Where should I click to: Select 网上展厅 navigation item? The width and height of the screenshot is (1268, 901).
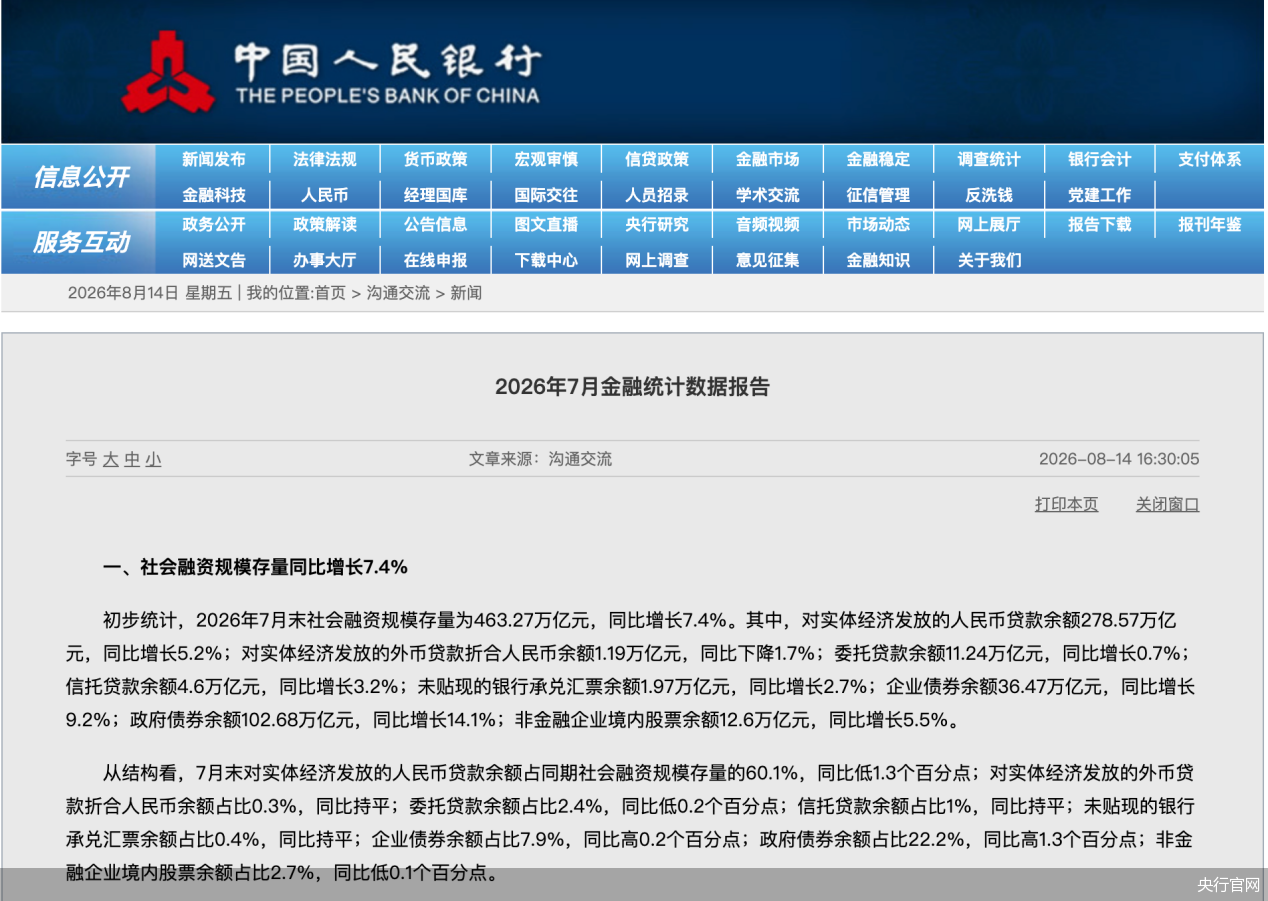click(x=989, y=224)
